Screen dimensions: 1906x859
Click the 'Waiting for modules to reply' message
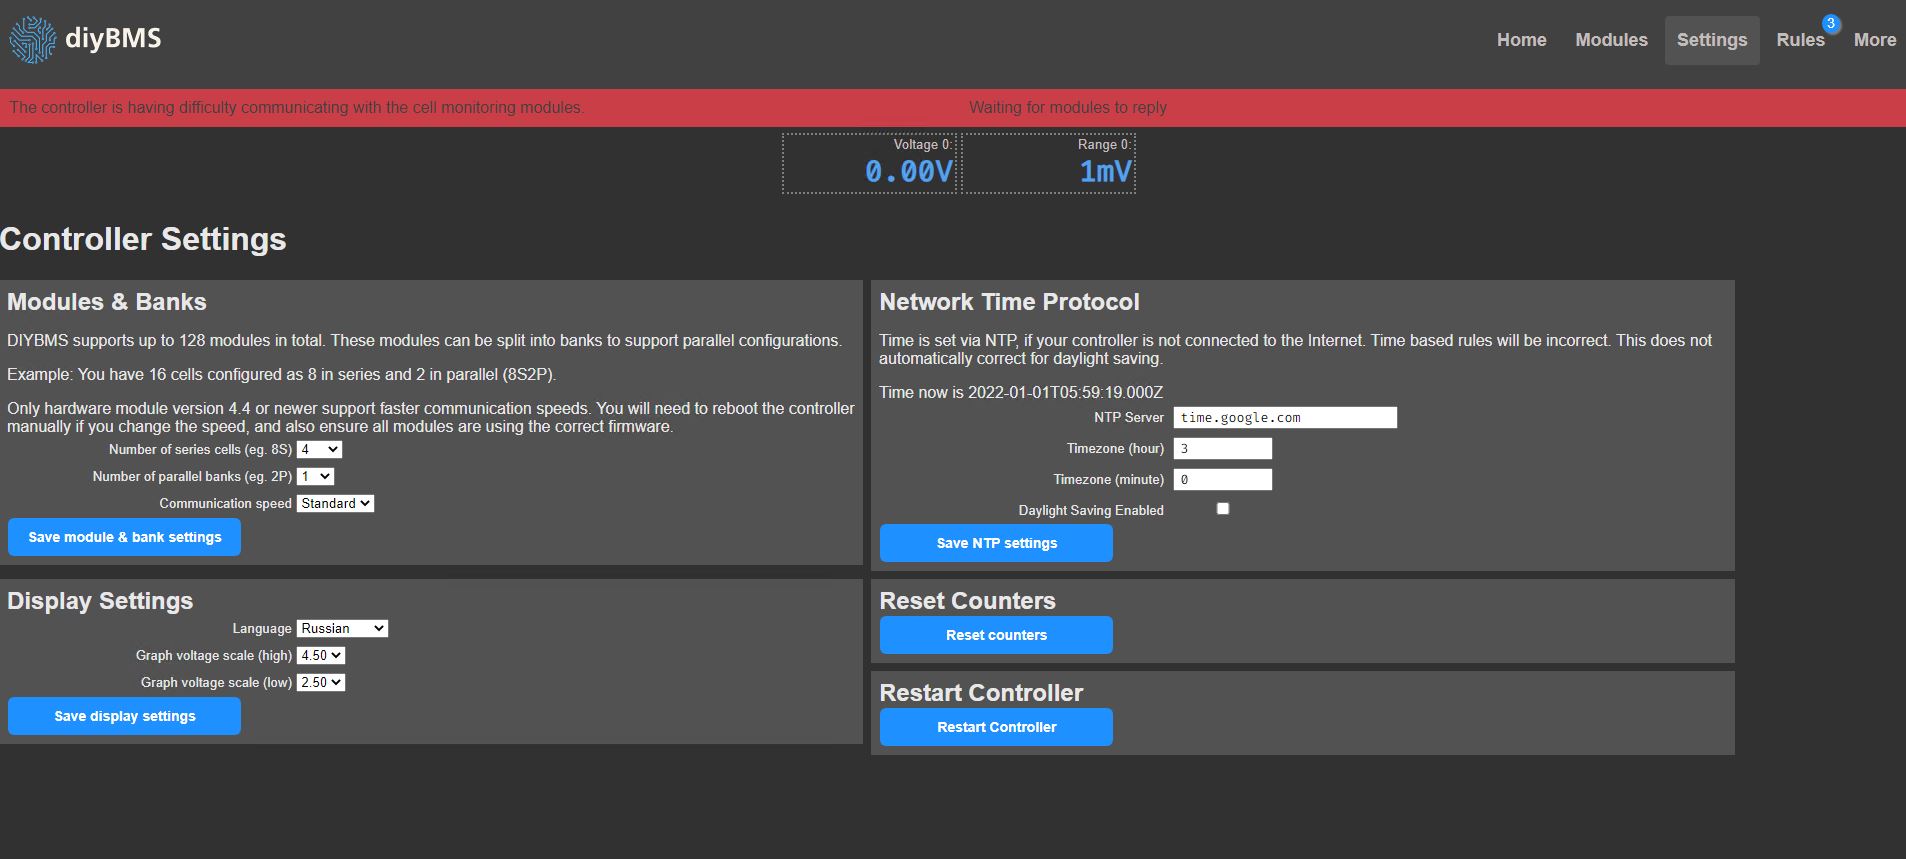point(1068,108)
